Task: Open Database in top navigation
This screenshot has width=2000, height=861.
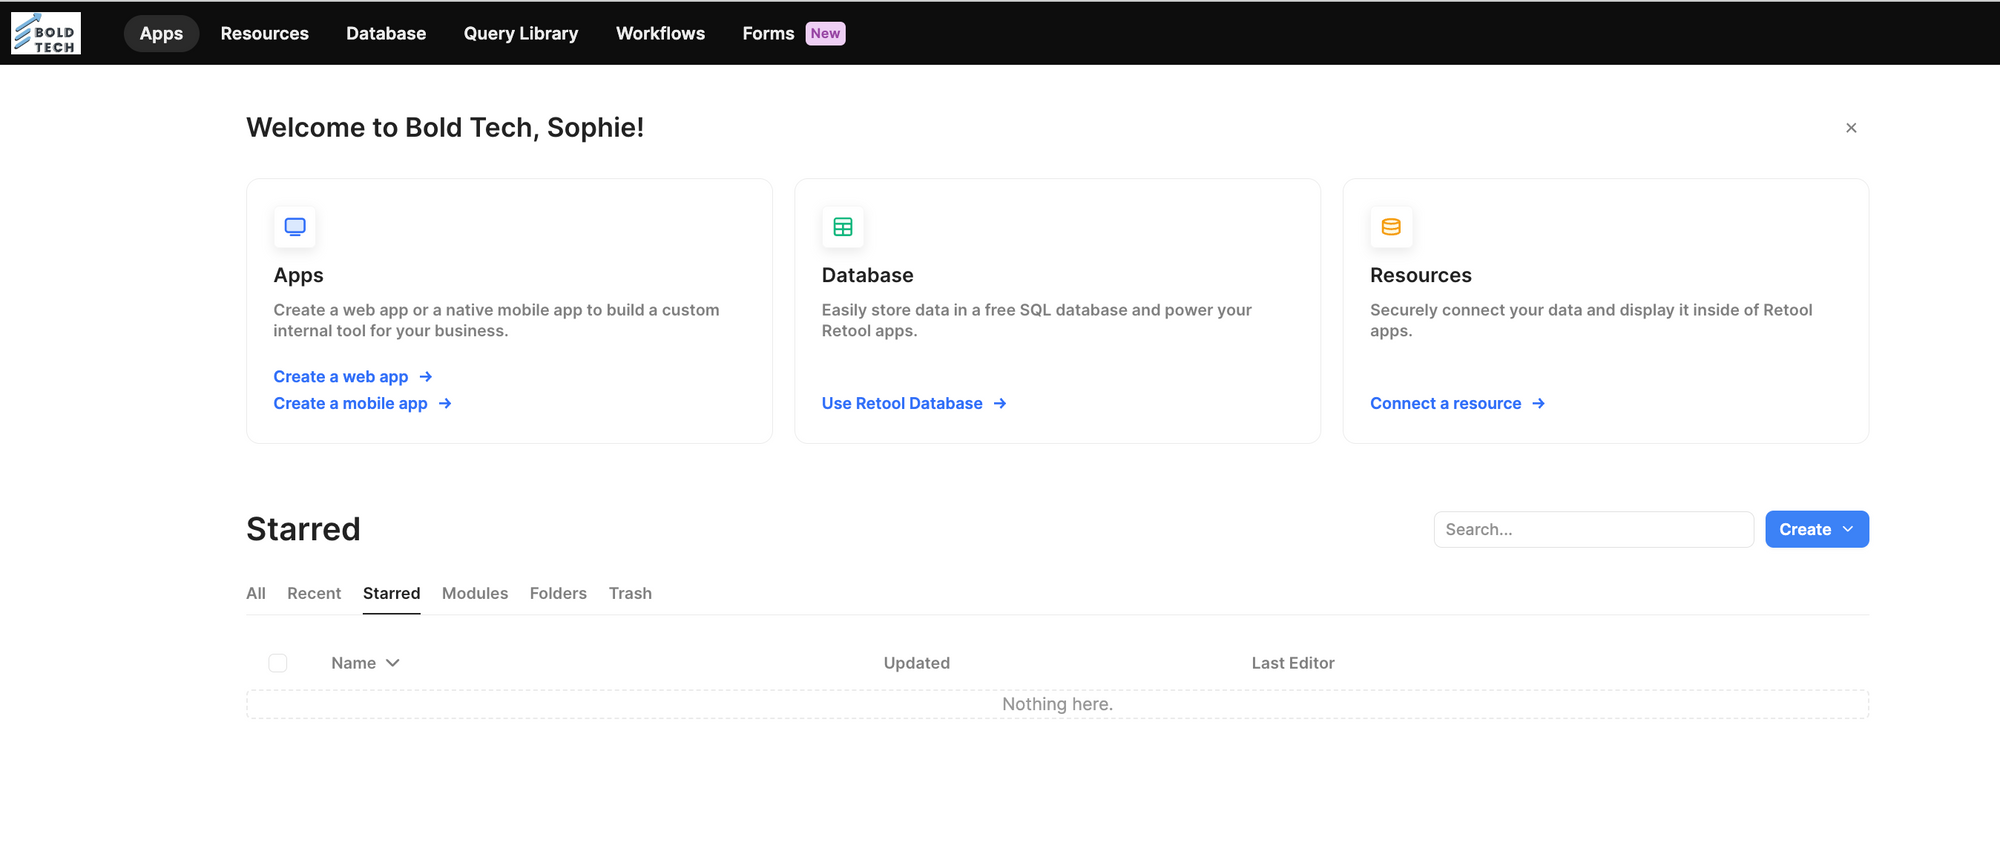Action: pyautogui.click(x=386, y=34)
